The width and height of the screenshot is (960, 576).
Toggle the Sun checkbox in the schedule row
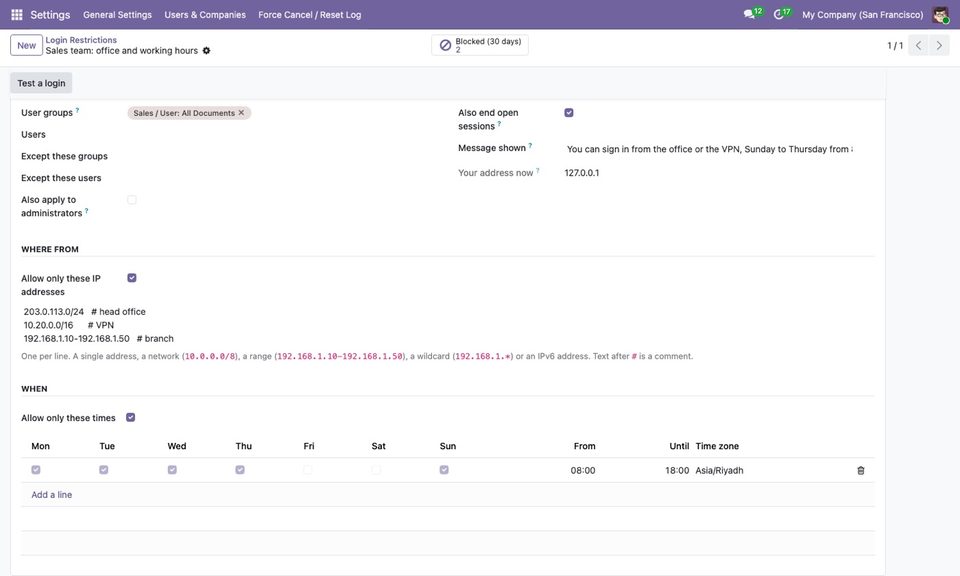pos(444,470)
